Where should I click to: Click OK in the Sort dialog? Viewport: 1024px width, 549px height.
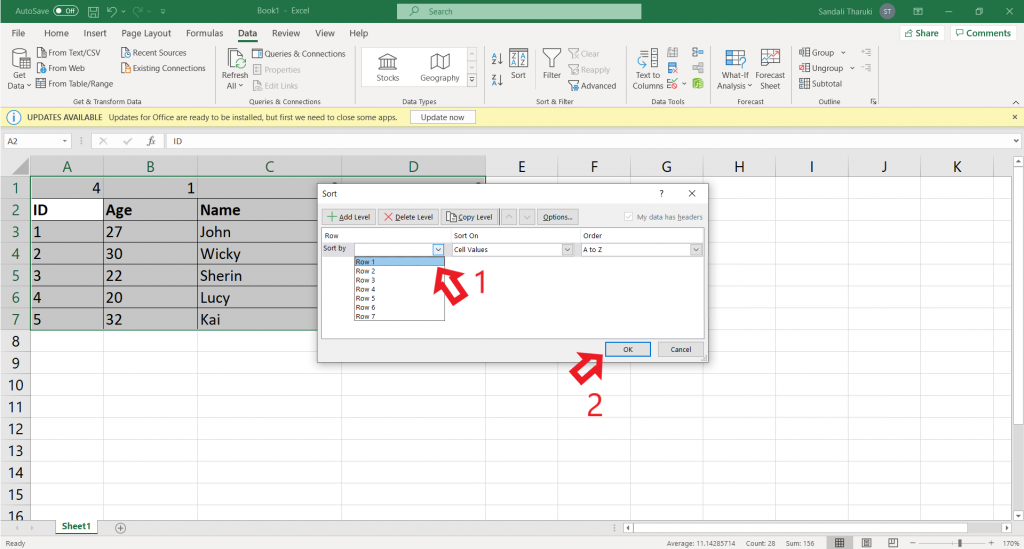(628, 349)
